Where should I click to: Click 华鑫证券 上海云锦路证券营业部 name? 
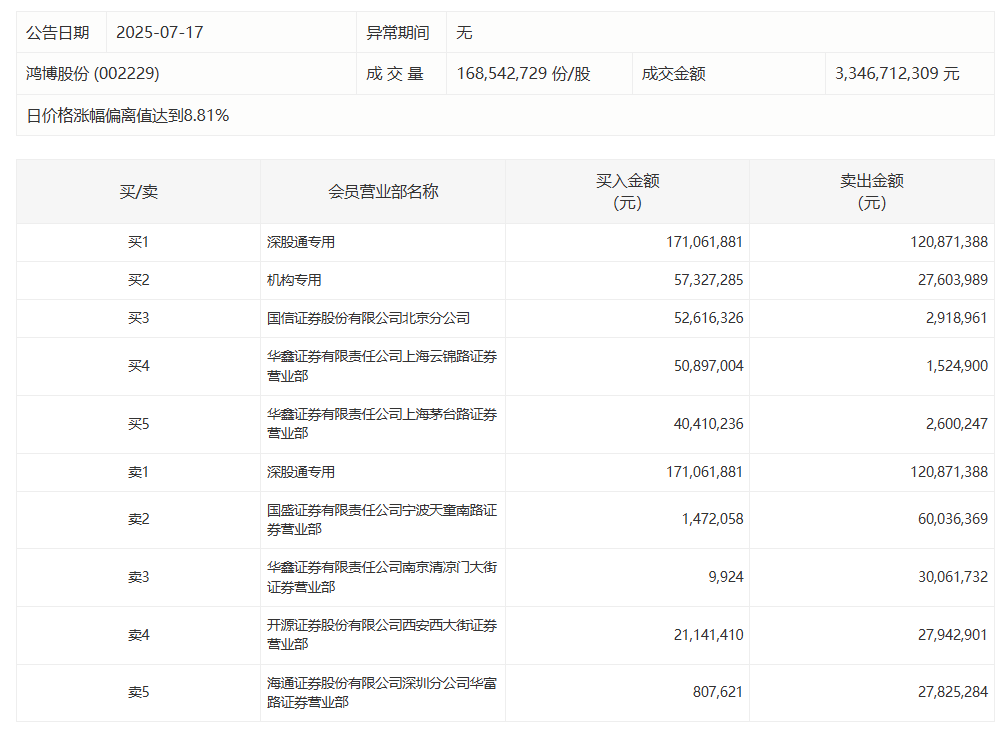click(x=382, y=365)
